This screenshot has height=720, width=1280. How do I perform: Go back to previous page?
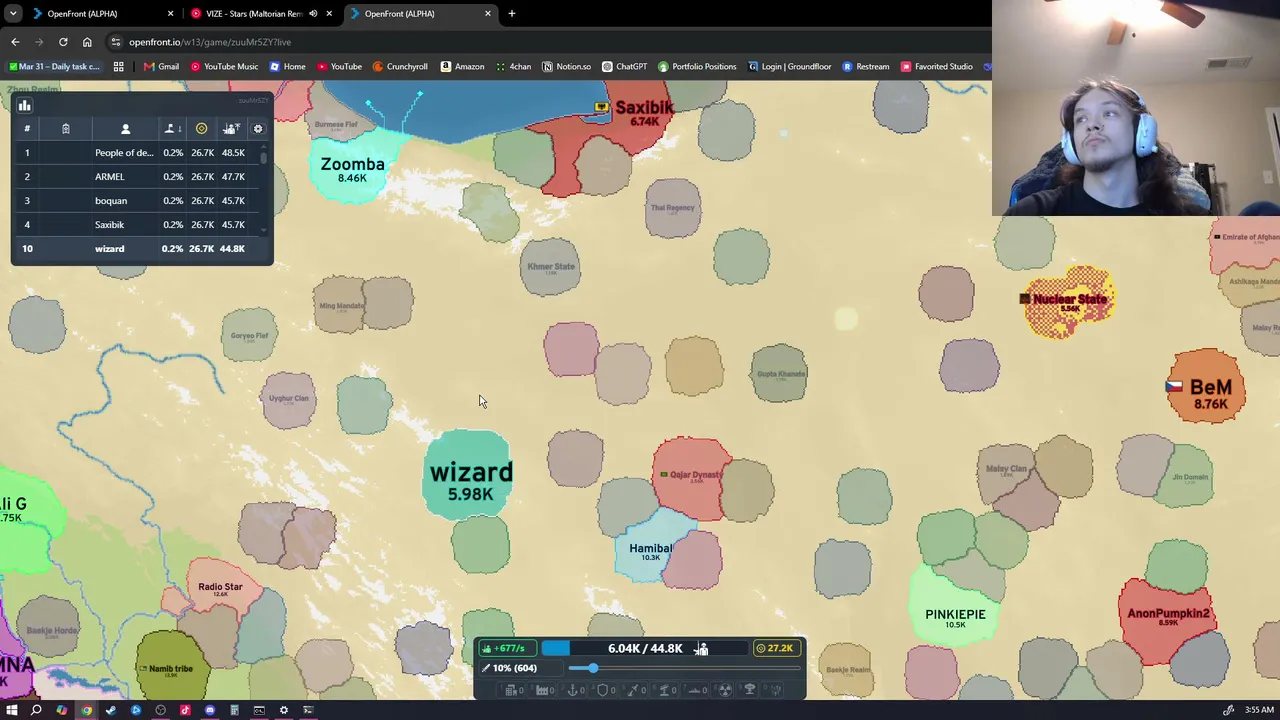tap(15, 42)
